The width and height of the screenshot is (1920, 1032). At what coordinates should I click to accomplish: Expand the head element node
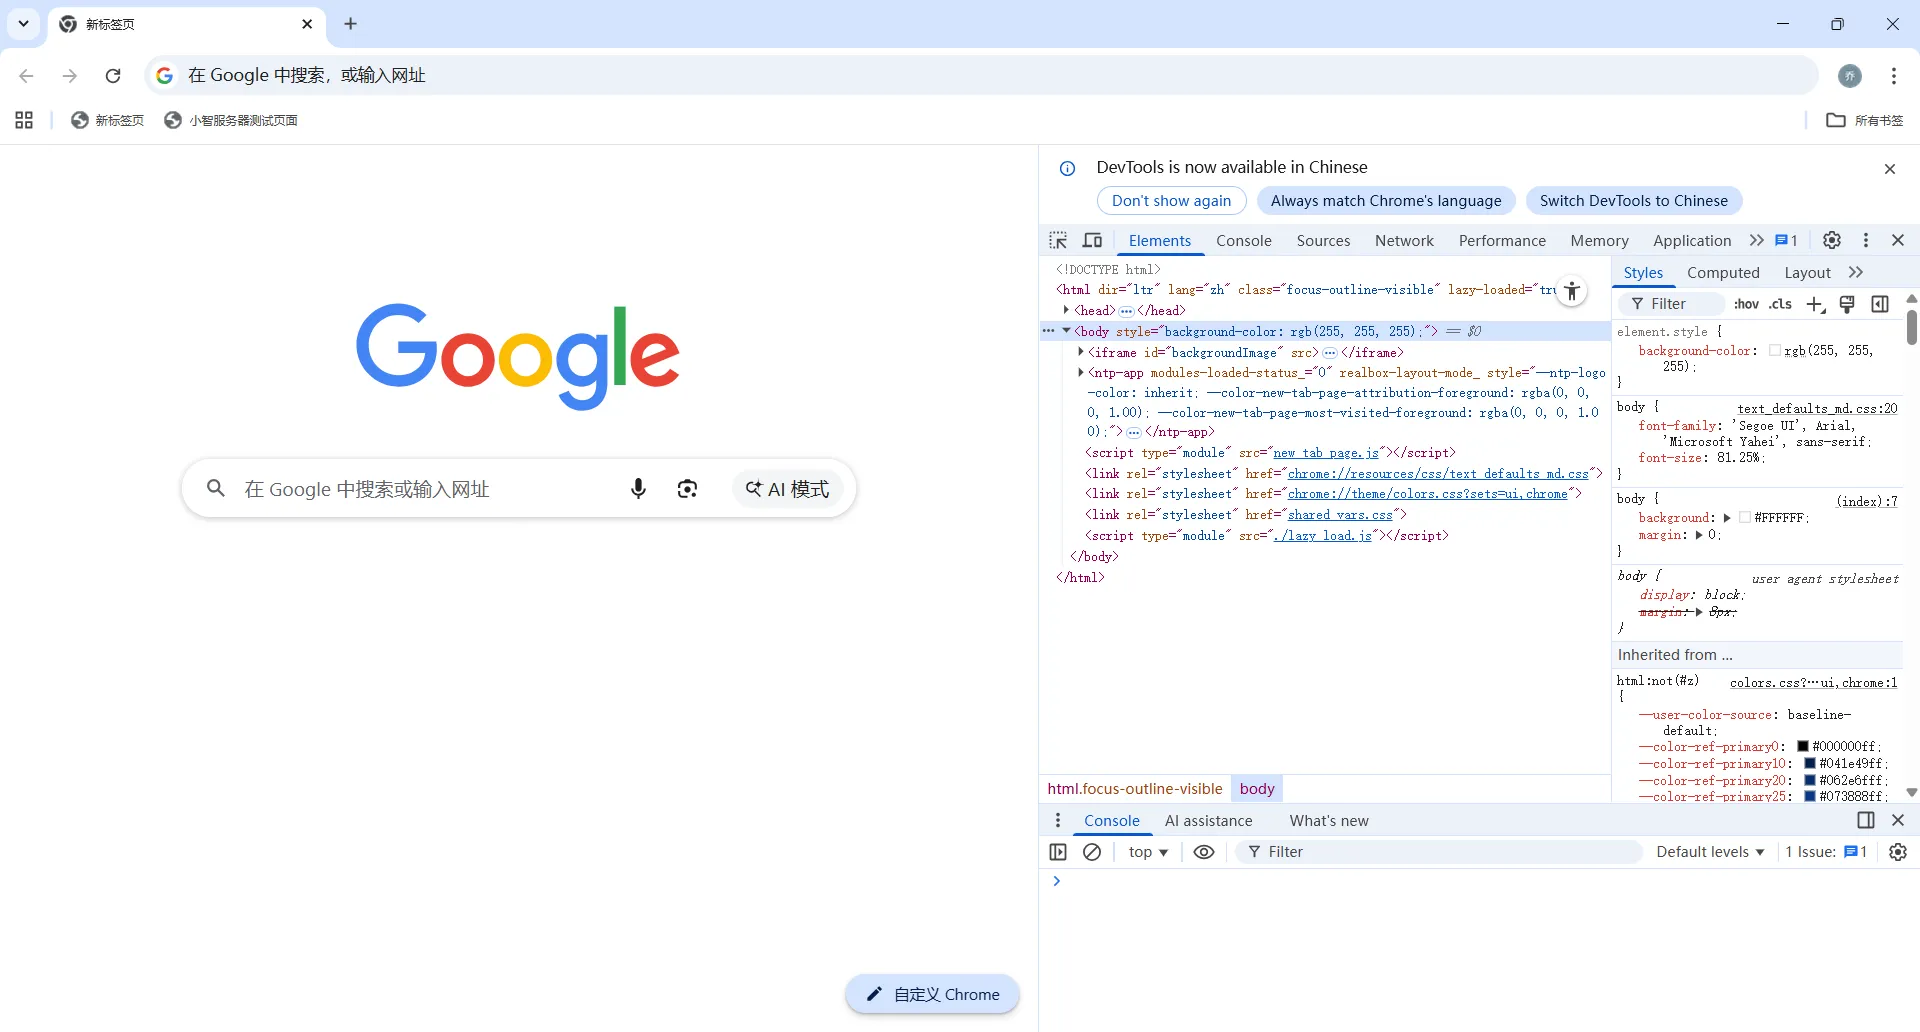(1066, 310)
